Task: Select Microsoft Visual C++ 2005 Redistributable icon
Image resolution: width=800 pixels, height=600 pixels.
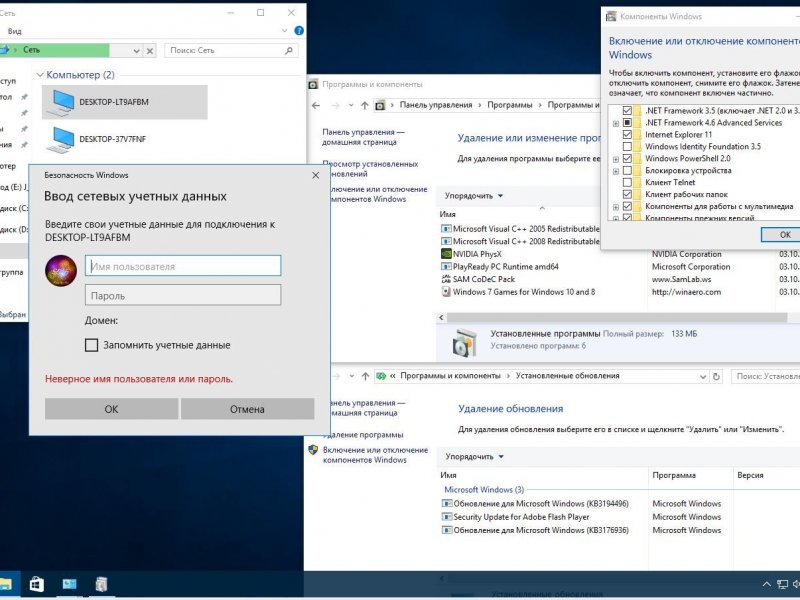Action: (x=446, y=229)
